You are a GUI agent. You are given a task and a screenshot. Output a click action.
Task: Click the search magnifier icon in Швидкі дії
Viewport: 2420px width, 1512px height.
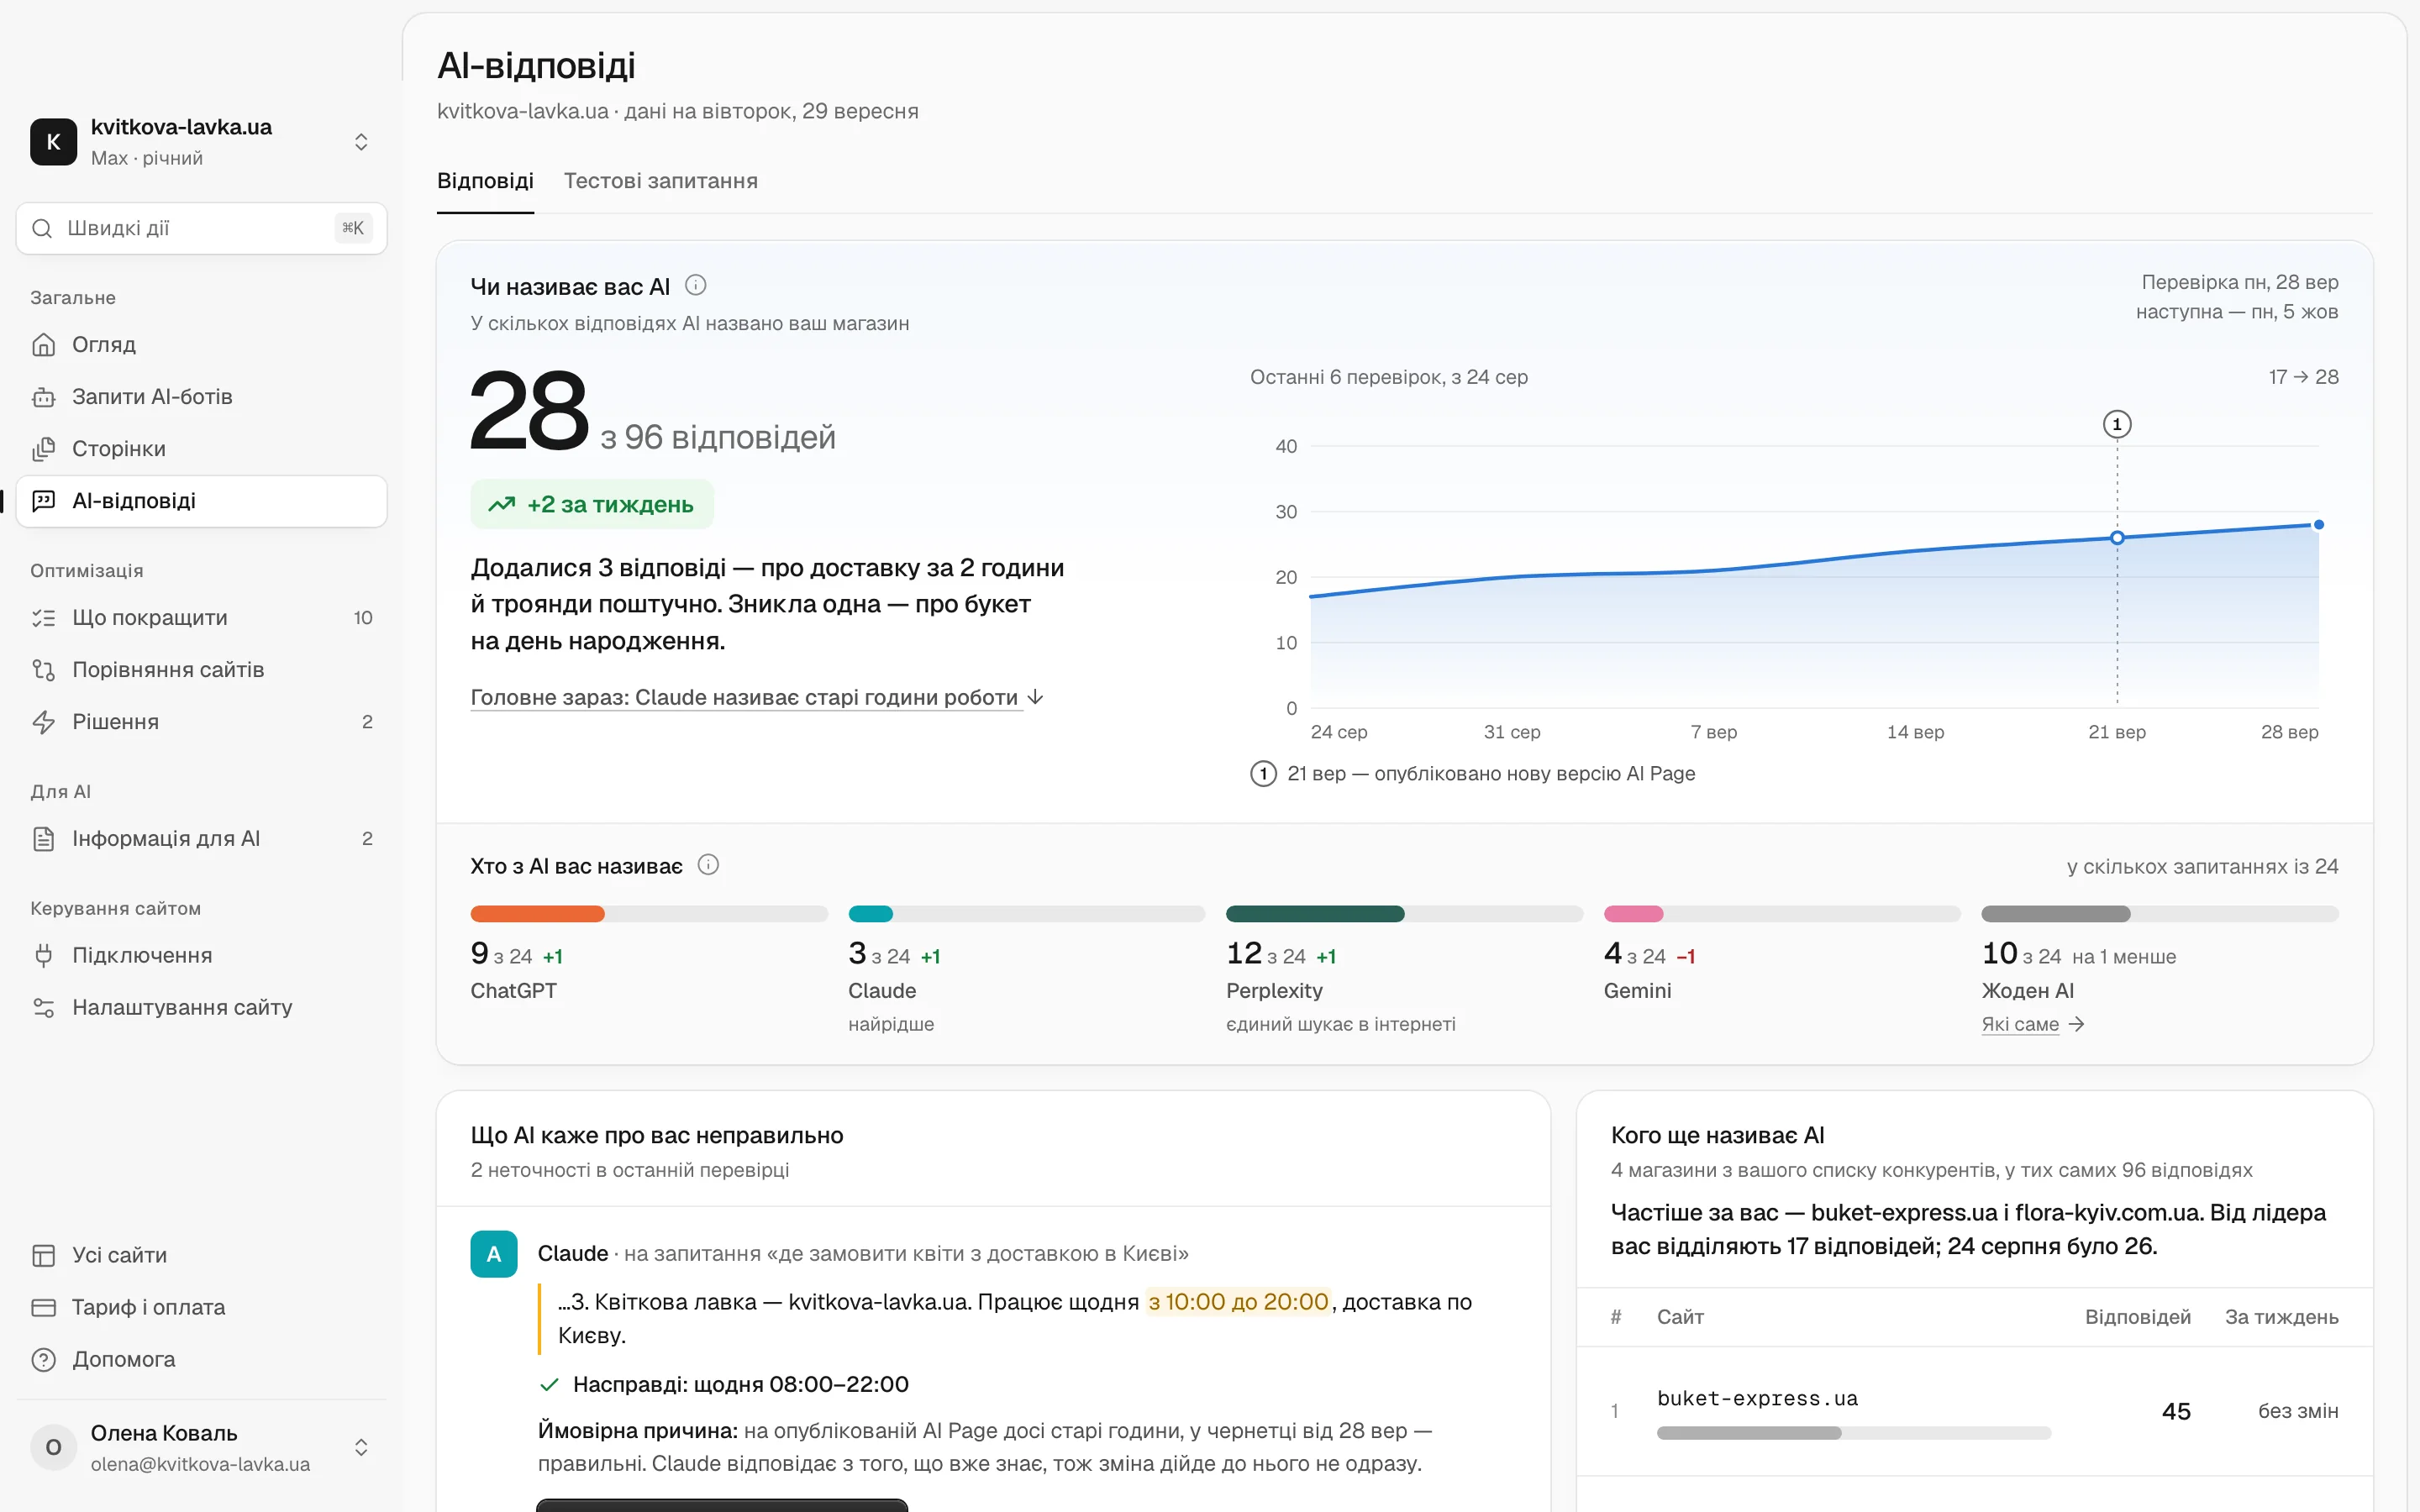pos(42,228)
